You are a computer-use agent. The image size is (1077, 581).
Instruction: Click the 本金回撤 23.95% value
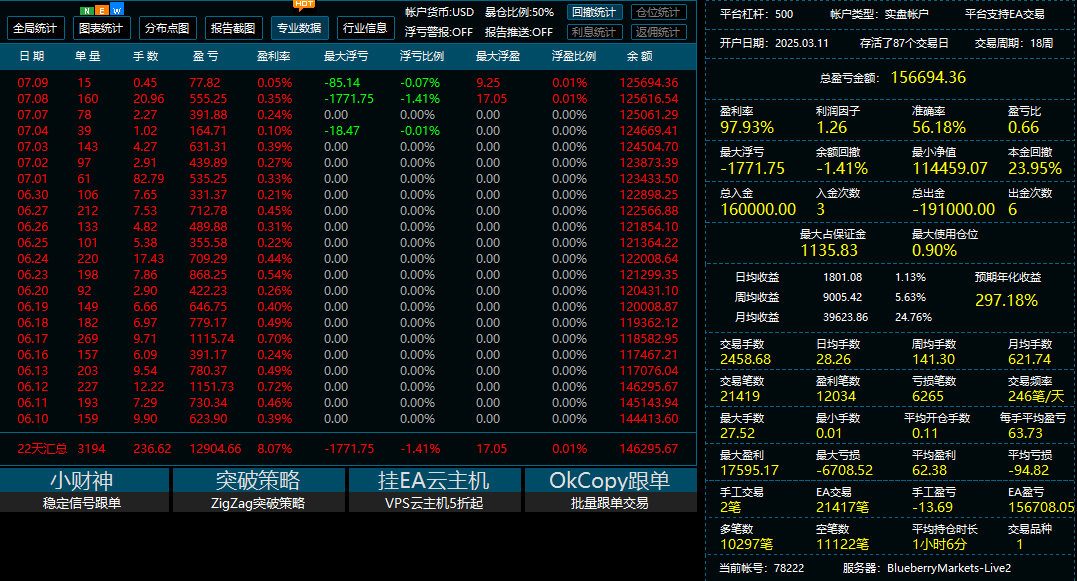point(1034,168)
